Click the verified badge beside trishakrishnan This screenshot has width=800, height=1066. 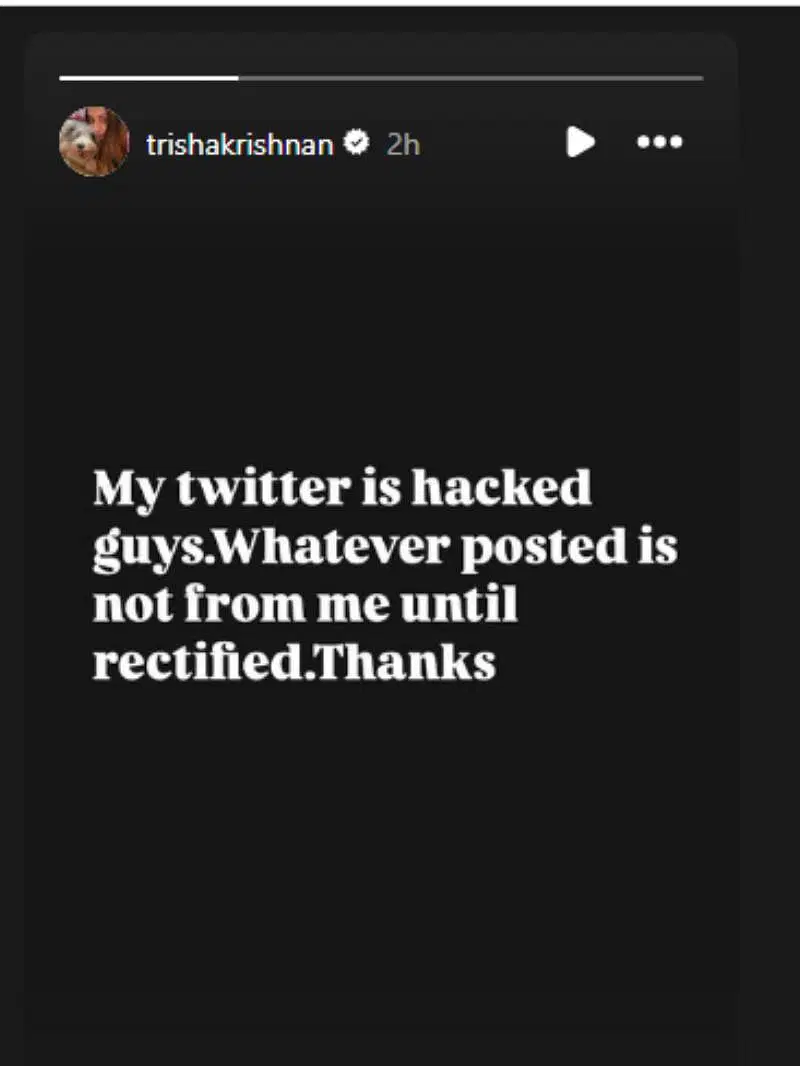[355, 144]
